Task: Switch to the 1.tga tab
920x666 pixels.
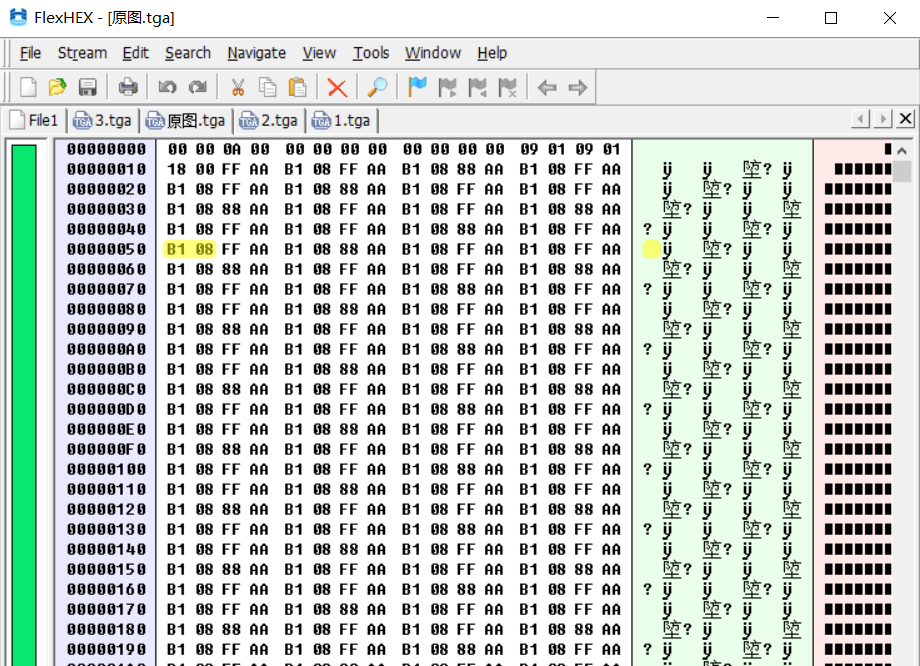Action: click(x=341, y=120)
